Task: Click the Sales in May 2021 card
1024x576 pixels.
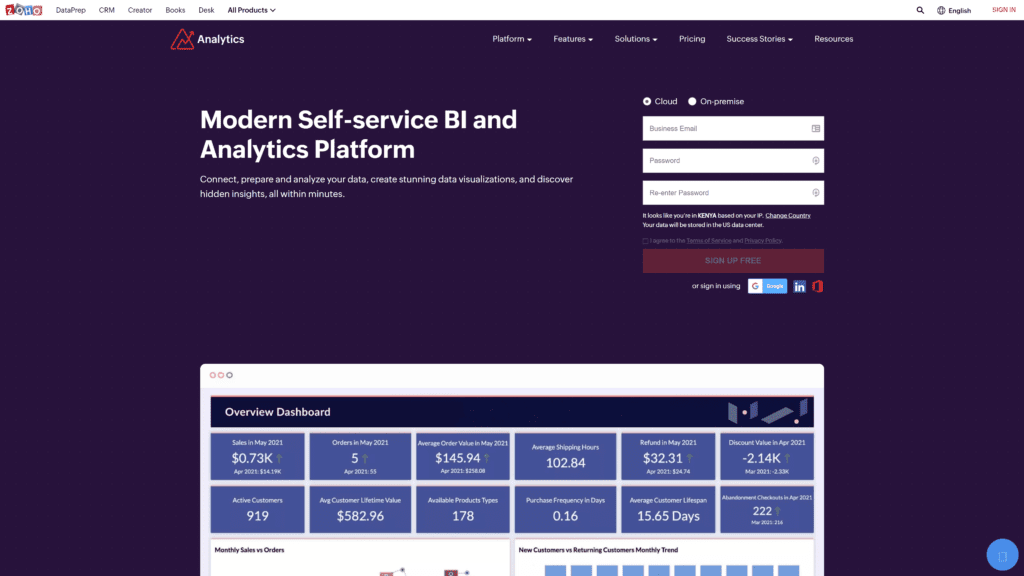Action: coord(257,456)
